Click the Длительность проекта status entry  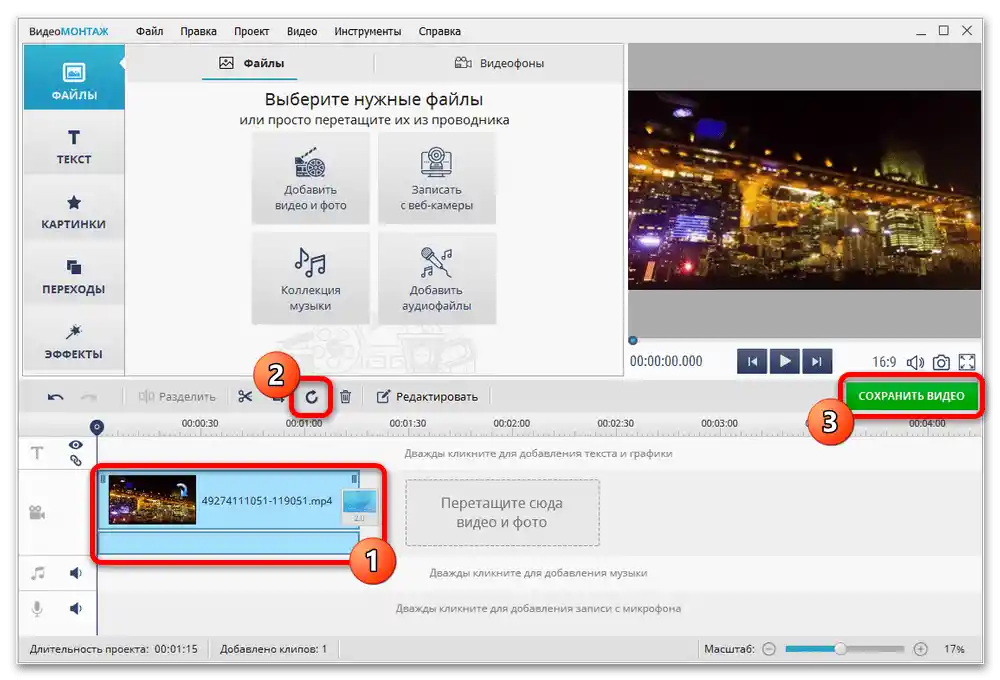(114, 649)
